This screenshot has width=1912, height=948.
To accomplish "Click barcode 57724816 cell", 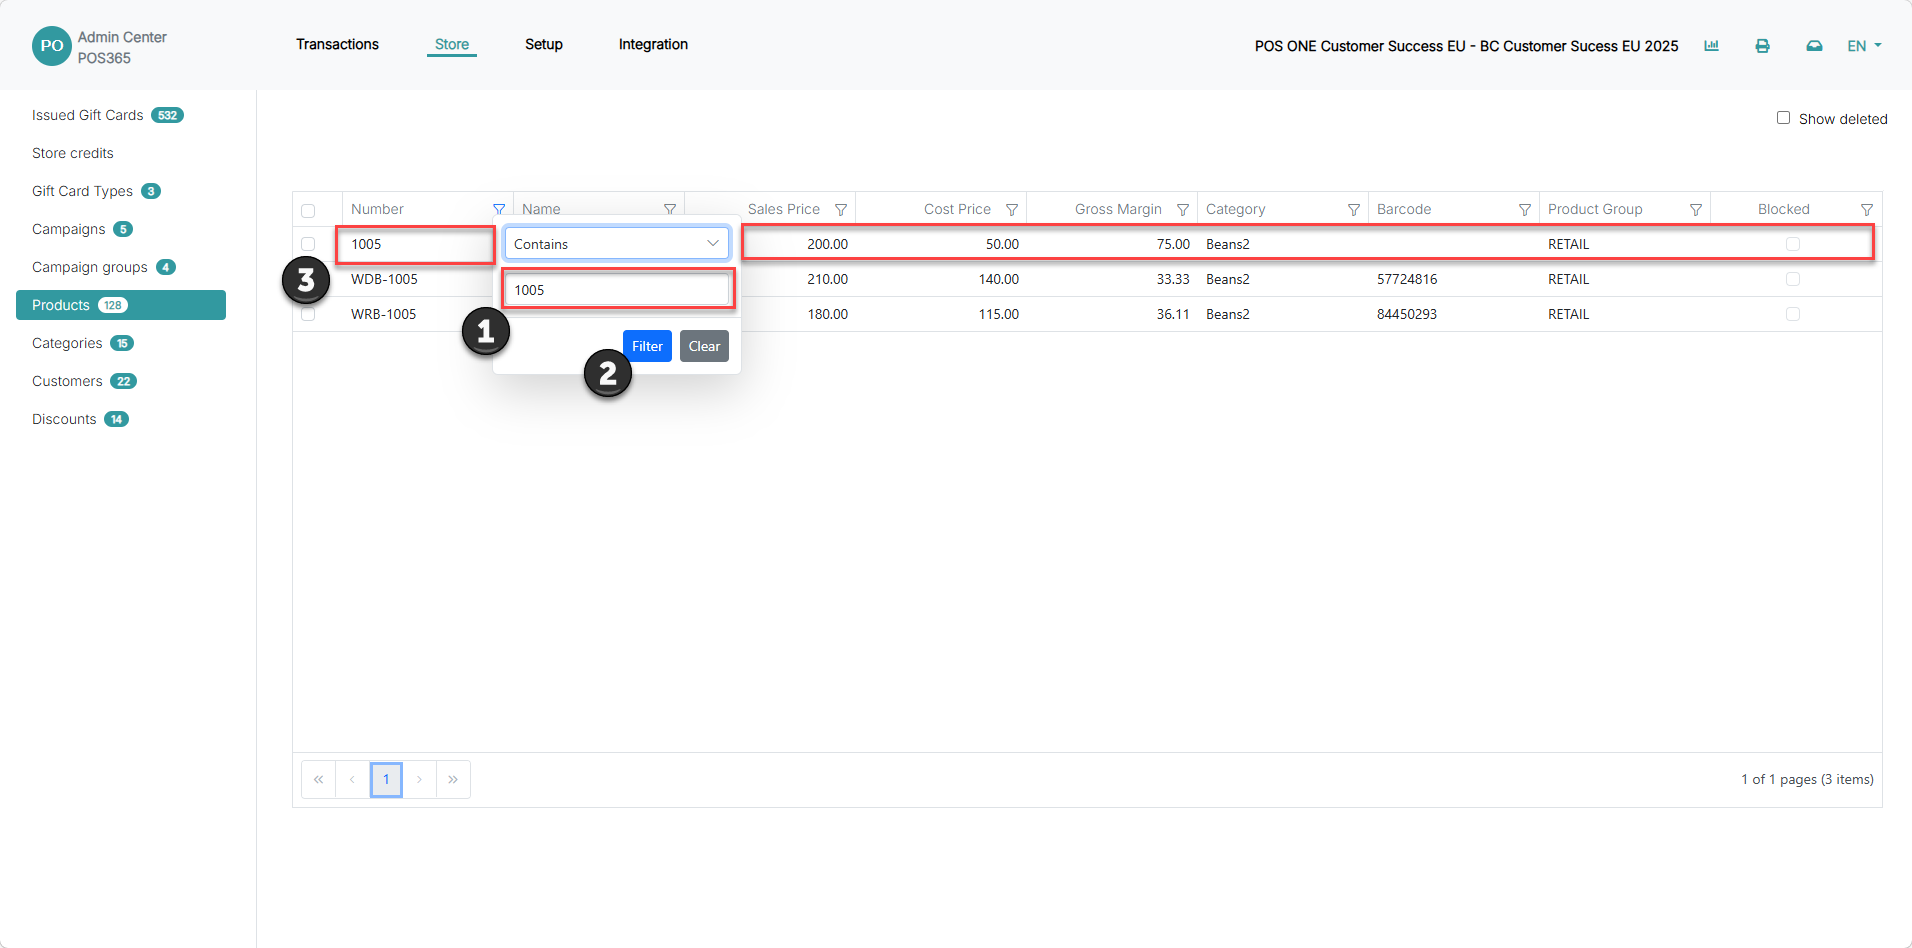I will coord(1407,279).
